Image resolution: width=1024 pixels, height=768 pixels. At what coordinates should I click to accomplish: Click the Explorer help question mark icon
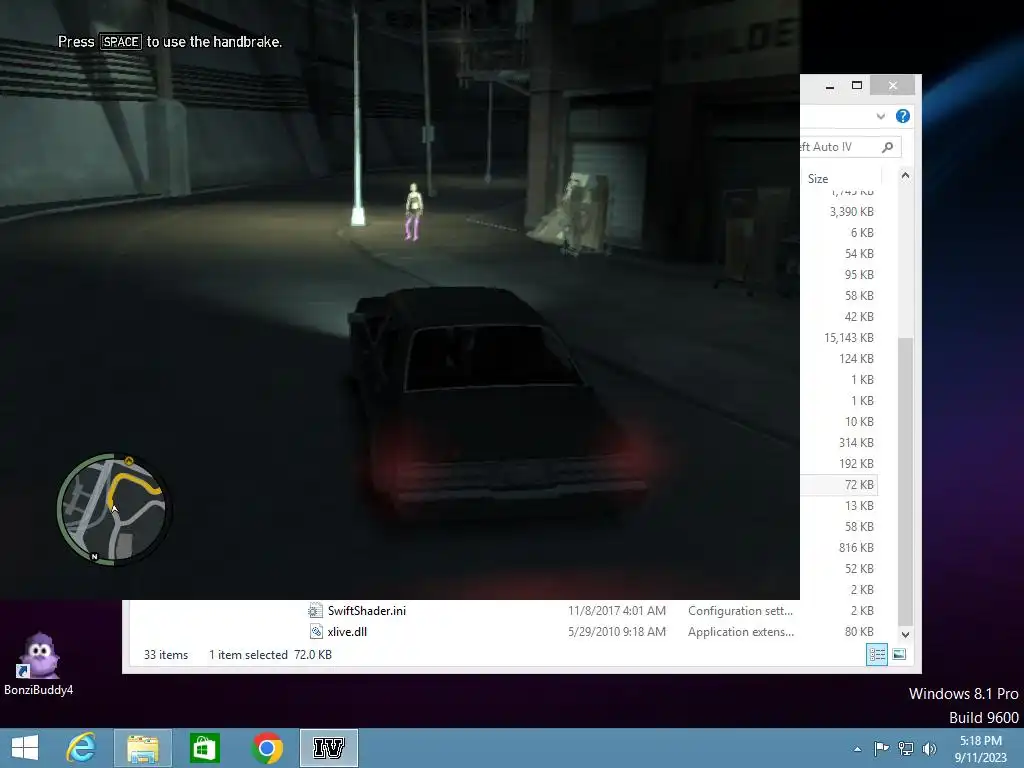click(x=903, y=116)
